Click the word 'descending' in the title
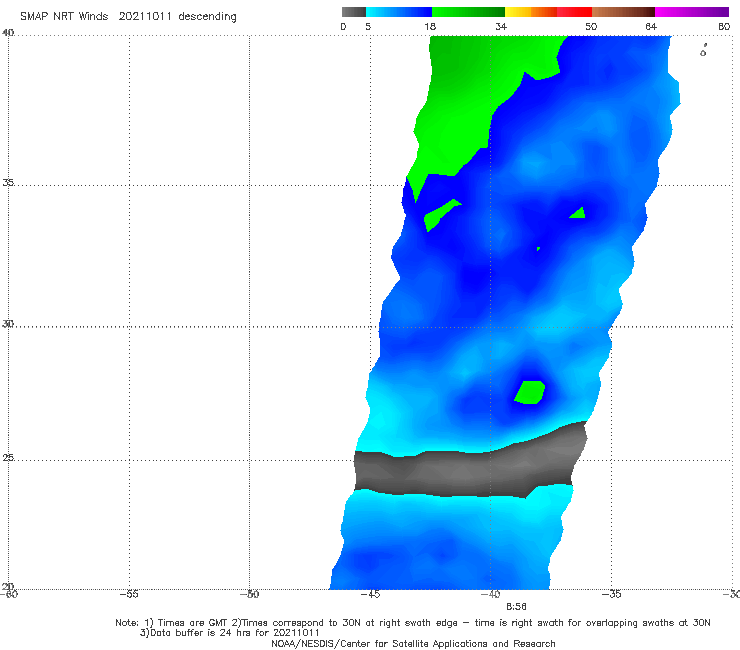Viewport: 740px width, 650px height. [207, 17]
